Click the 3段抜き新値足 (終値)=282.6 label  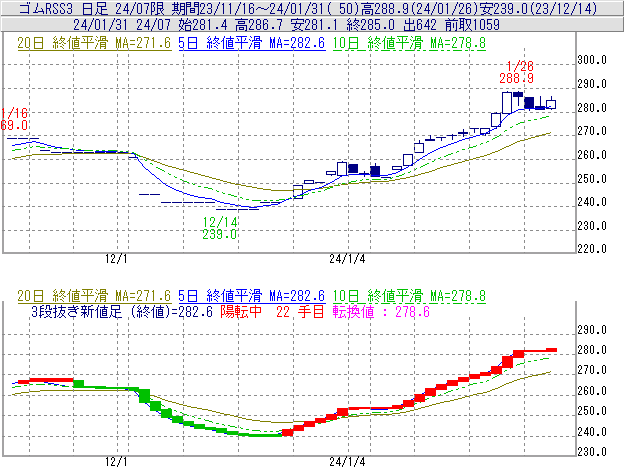pos(122,311)
